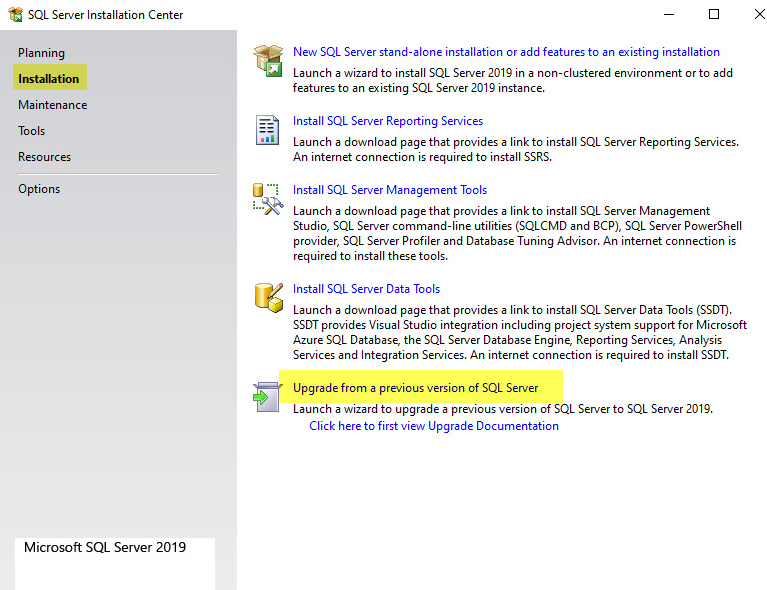
Task: Launch Upgrade from a previous version of SQL Server
Action: pos(415,388)
